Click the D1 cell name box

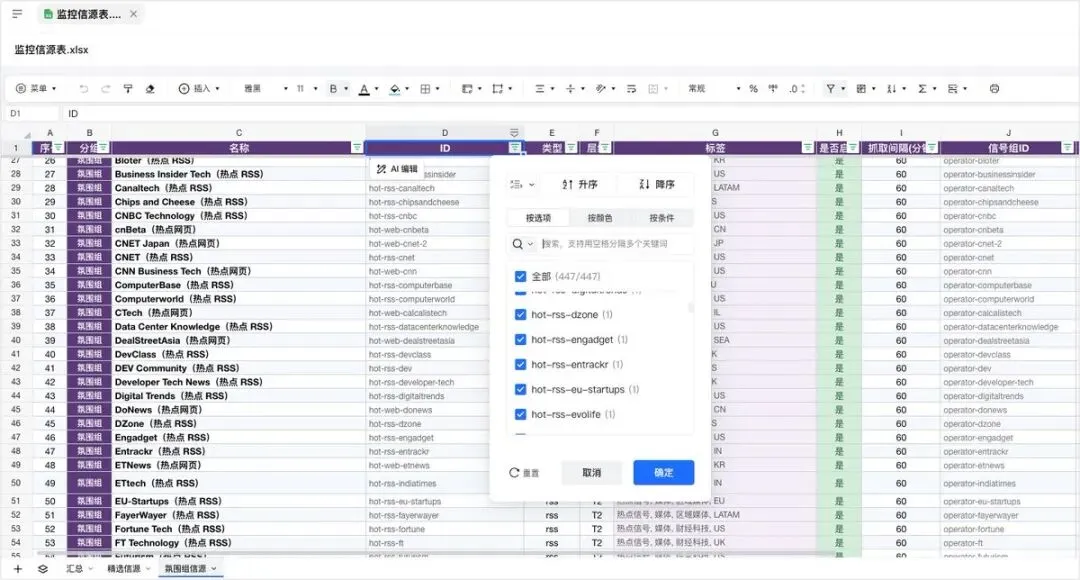coord(32,114)
